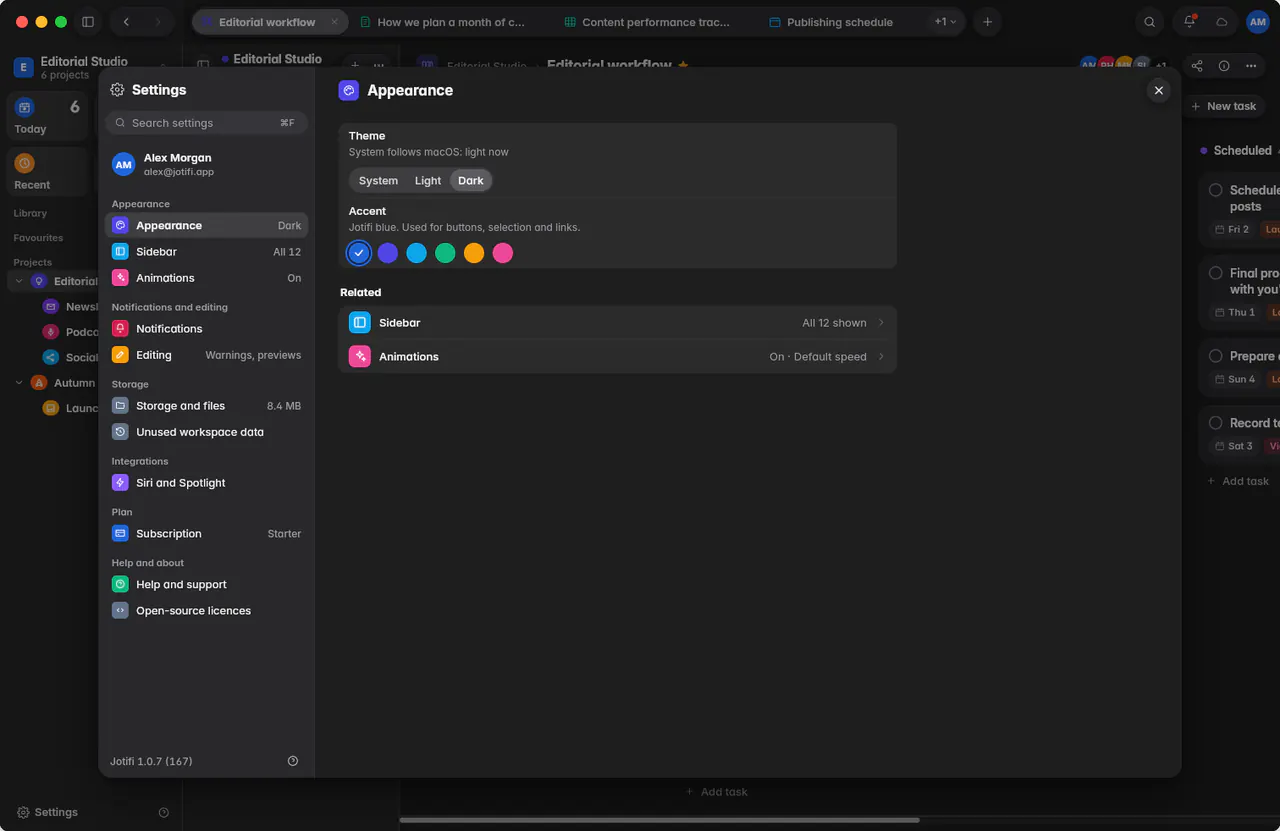Screen dimensions: 1280x831
Task: Click the share icon in the Editorial workflow header
Action: [x=1197, y=66]
